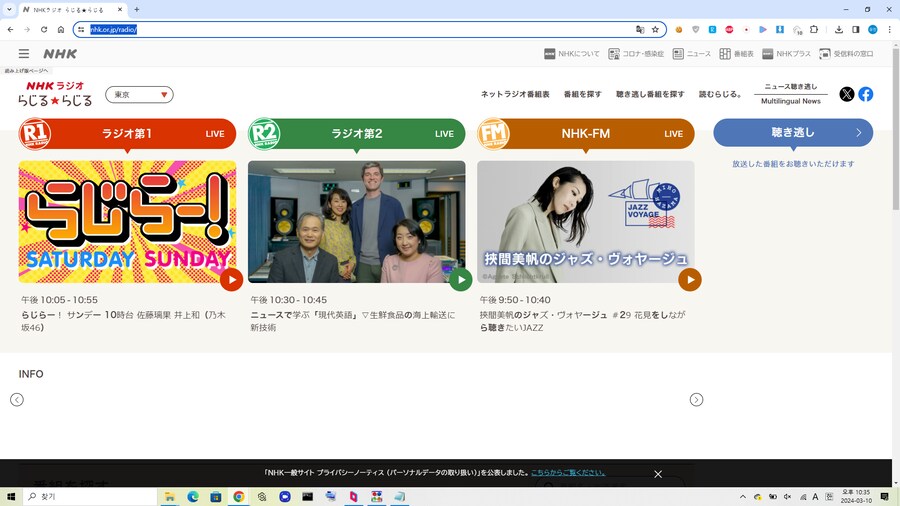This screenshot has height=506, width=900.
Task: Toggle the browser side panel icon
Action: click(855, 29)
